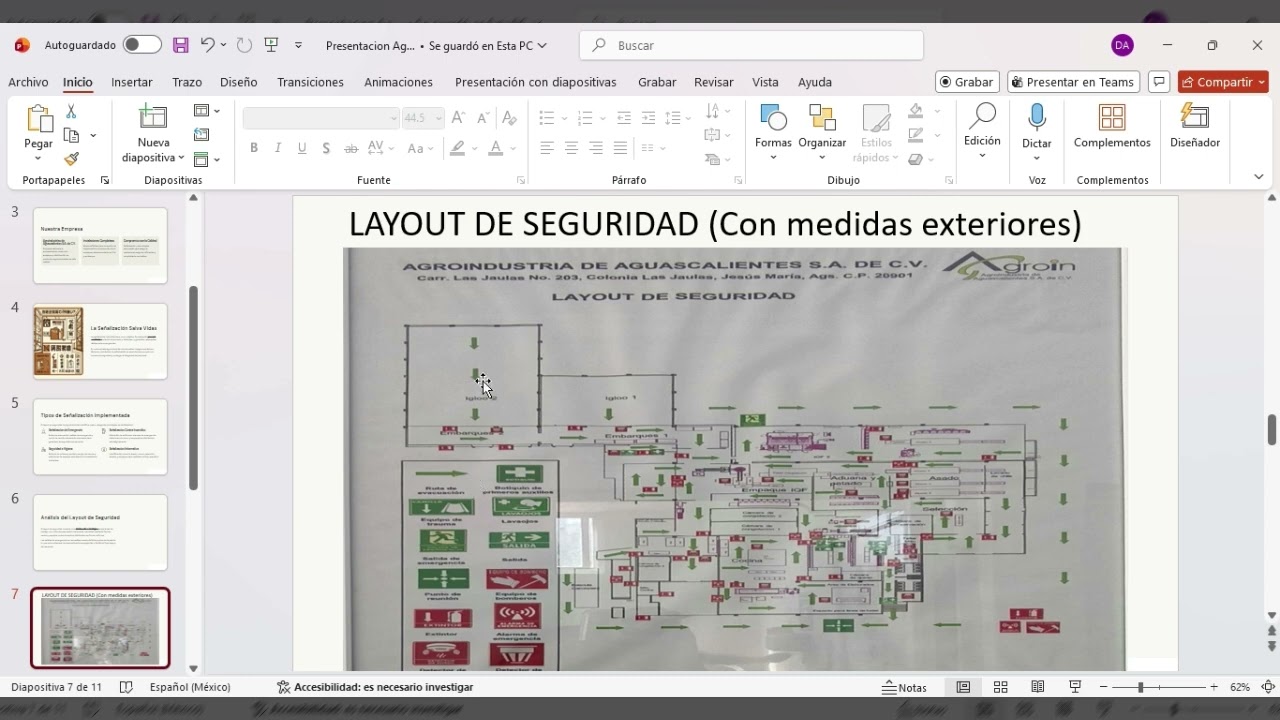Apply text shadow (S)
The image size is (1280, 720).
tap(326, 148)
